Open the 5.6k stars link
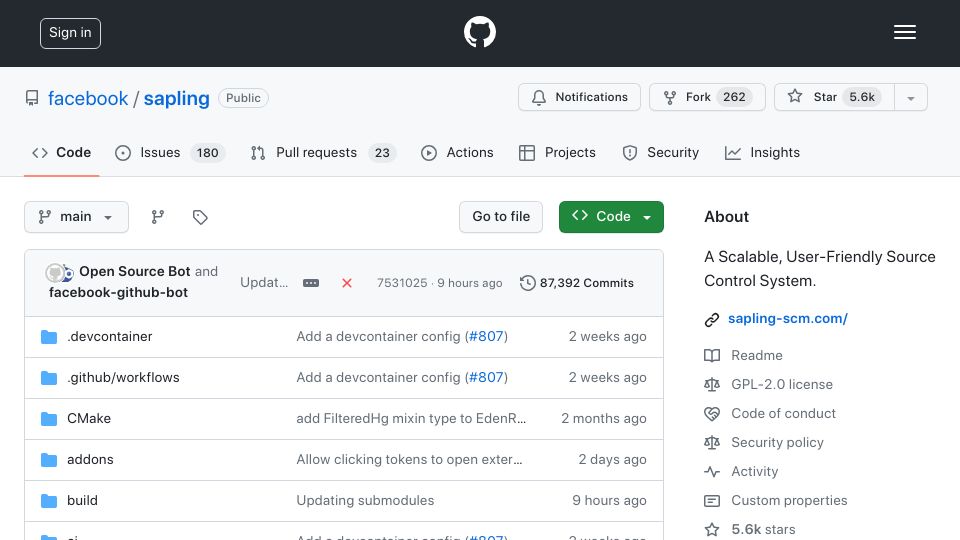This screenshot has width=960, height=540. point(763,529)
